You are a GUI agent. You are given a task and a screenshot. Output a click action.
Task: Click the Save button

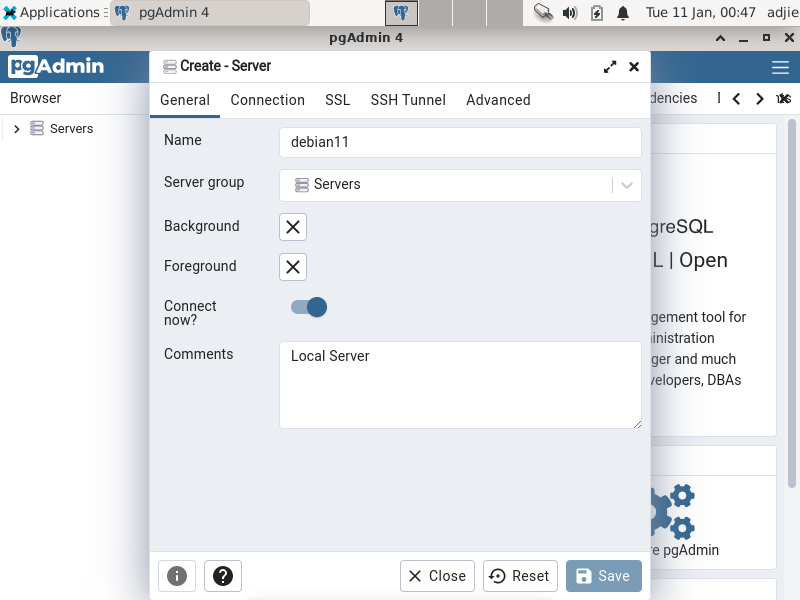(604, 576)
